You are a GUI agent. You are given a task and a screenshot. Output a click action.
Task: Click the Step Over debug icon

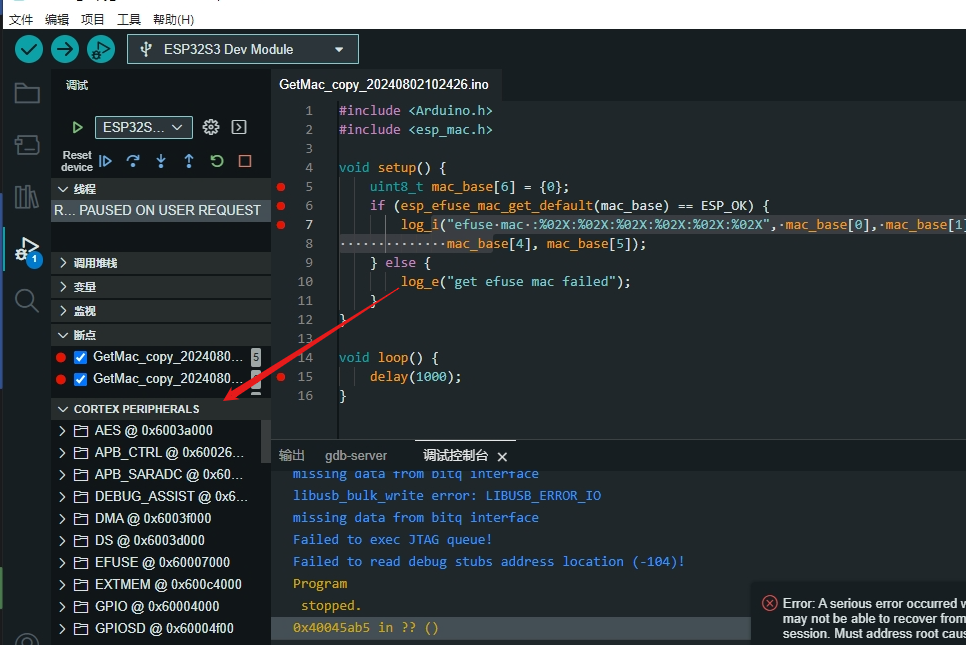tap(132, 161)
